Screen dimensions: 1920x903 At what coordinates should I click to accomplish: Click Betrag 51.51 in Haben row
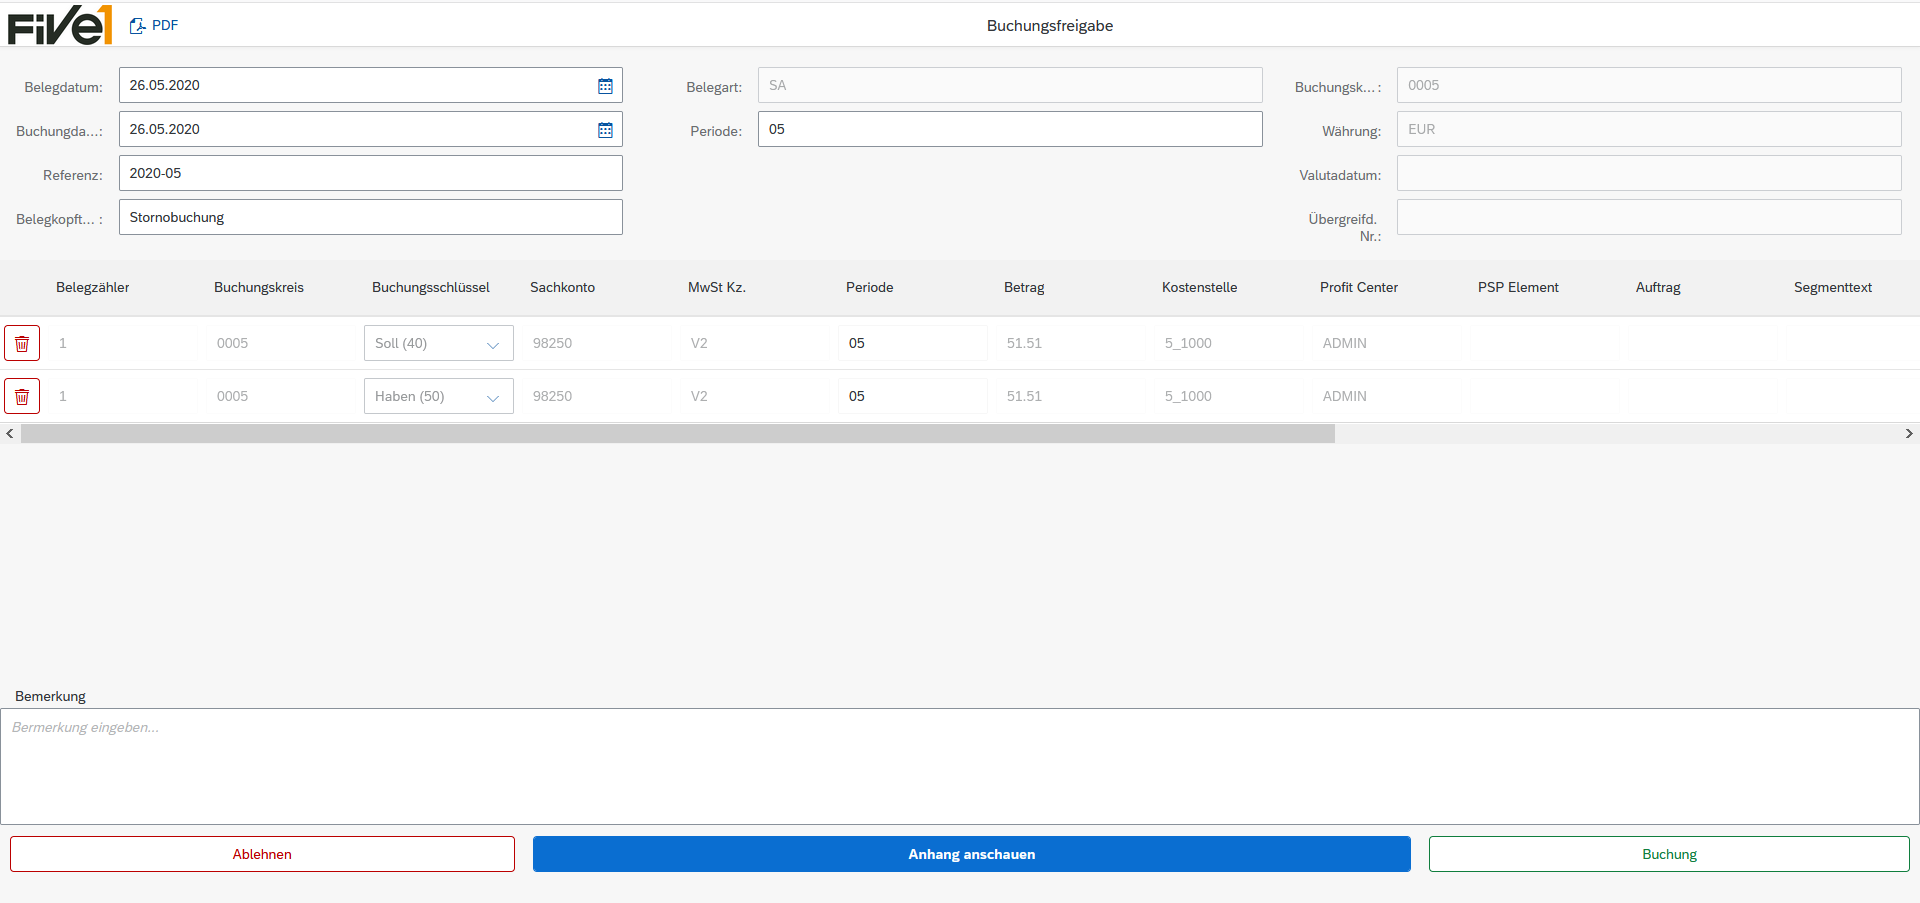1024,396
